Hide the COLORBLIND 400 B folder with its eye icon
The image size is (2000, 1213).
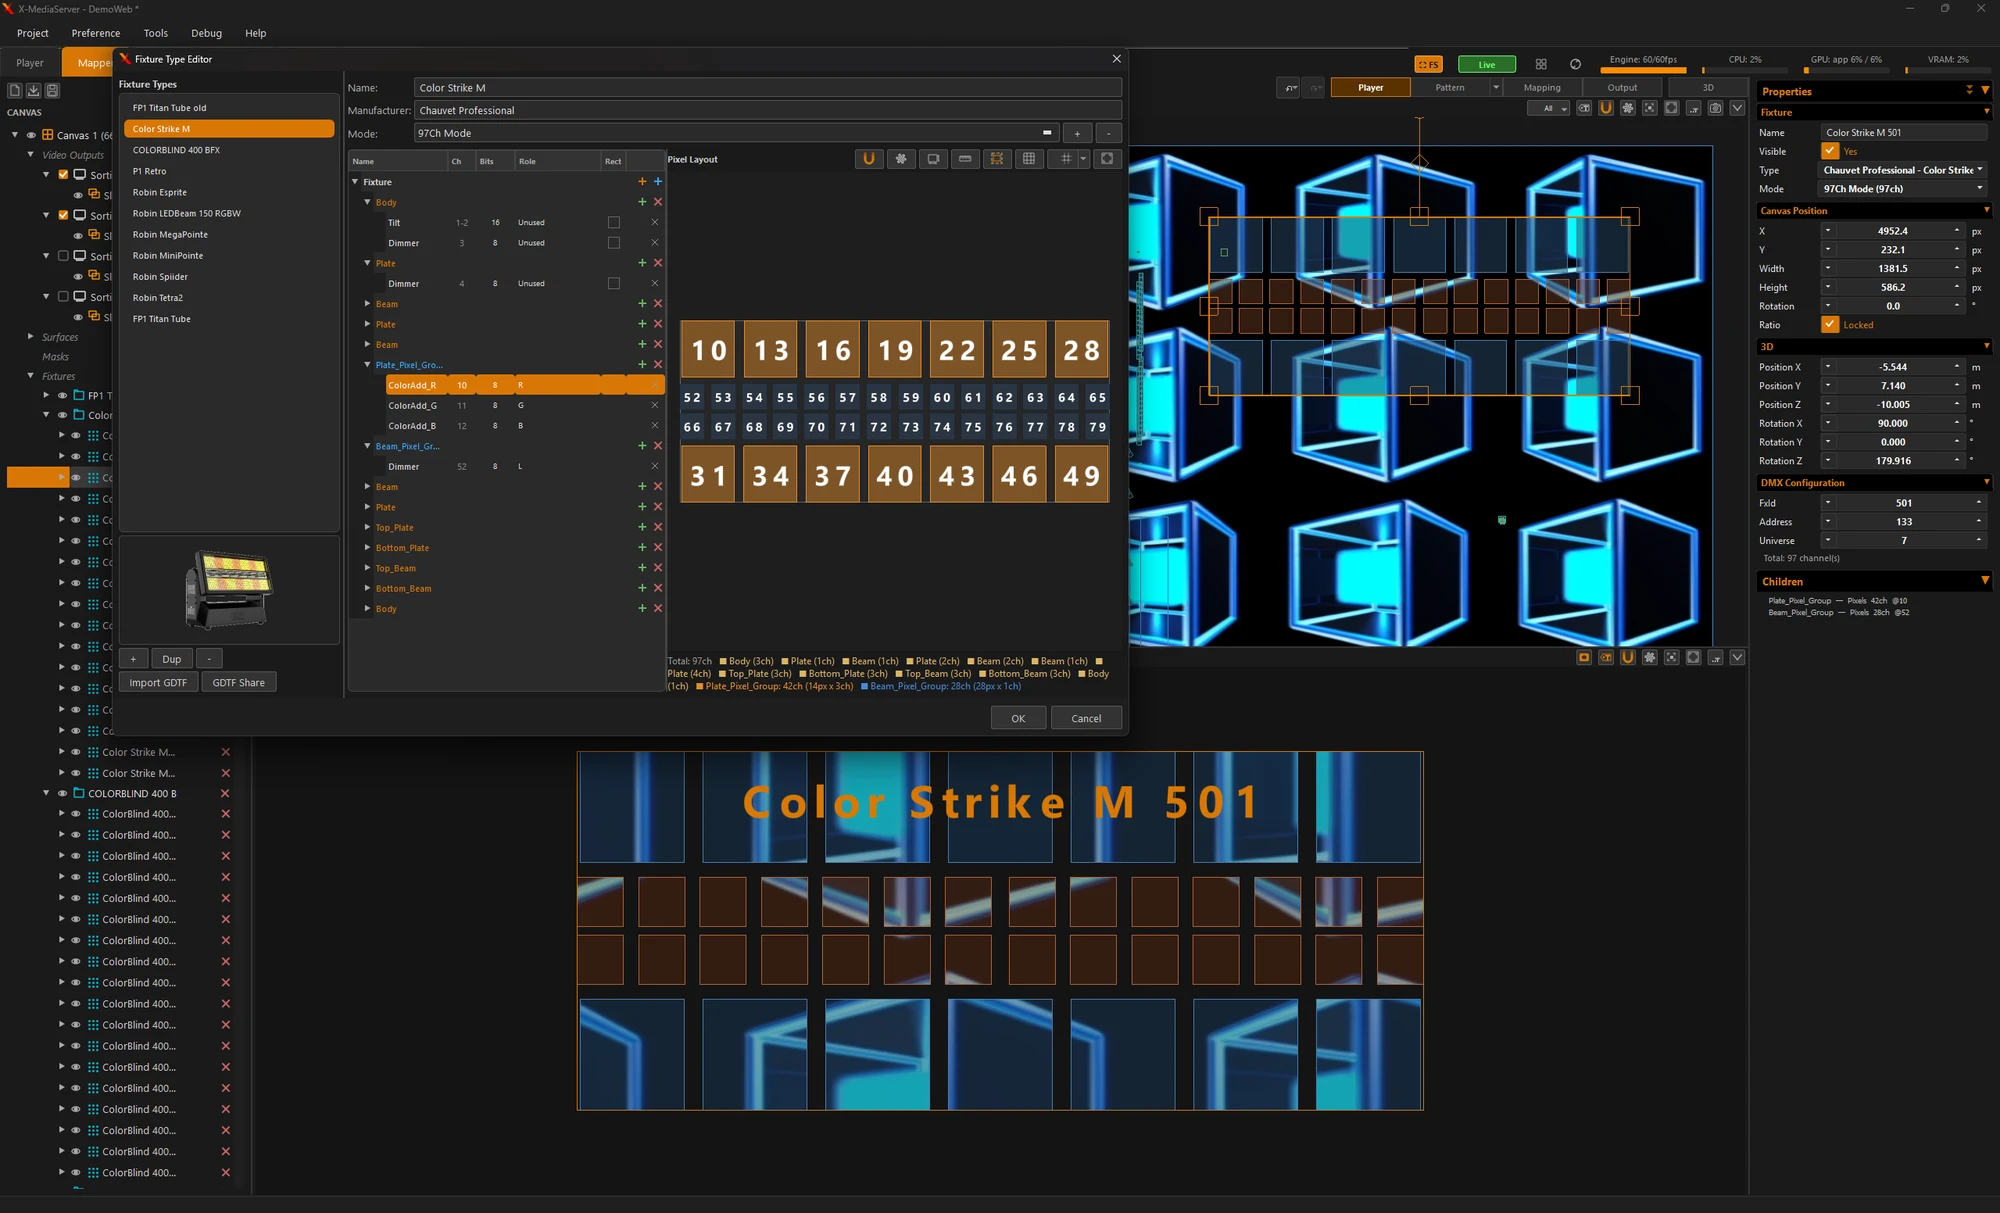click(x=62, y=794)
